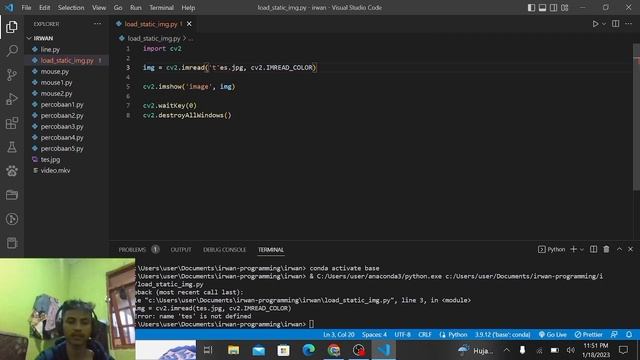Open the Source Control view

click(x=12, y=75)
